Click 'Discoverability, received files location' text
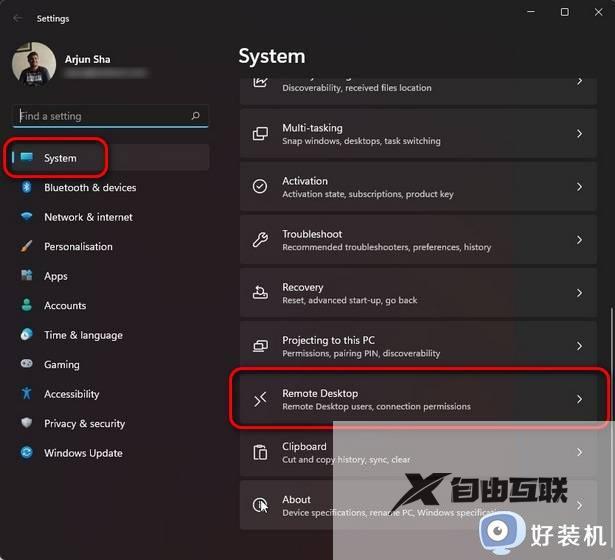Image resolution: width=615 pixels, height=560 pixels. [x=357, y=88]
